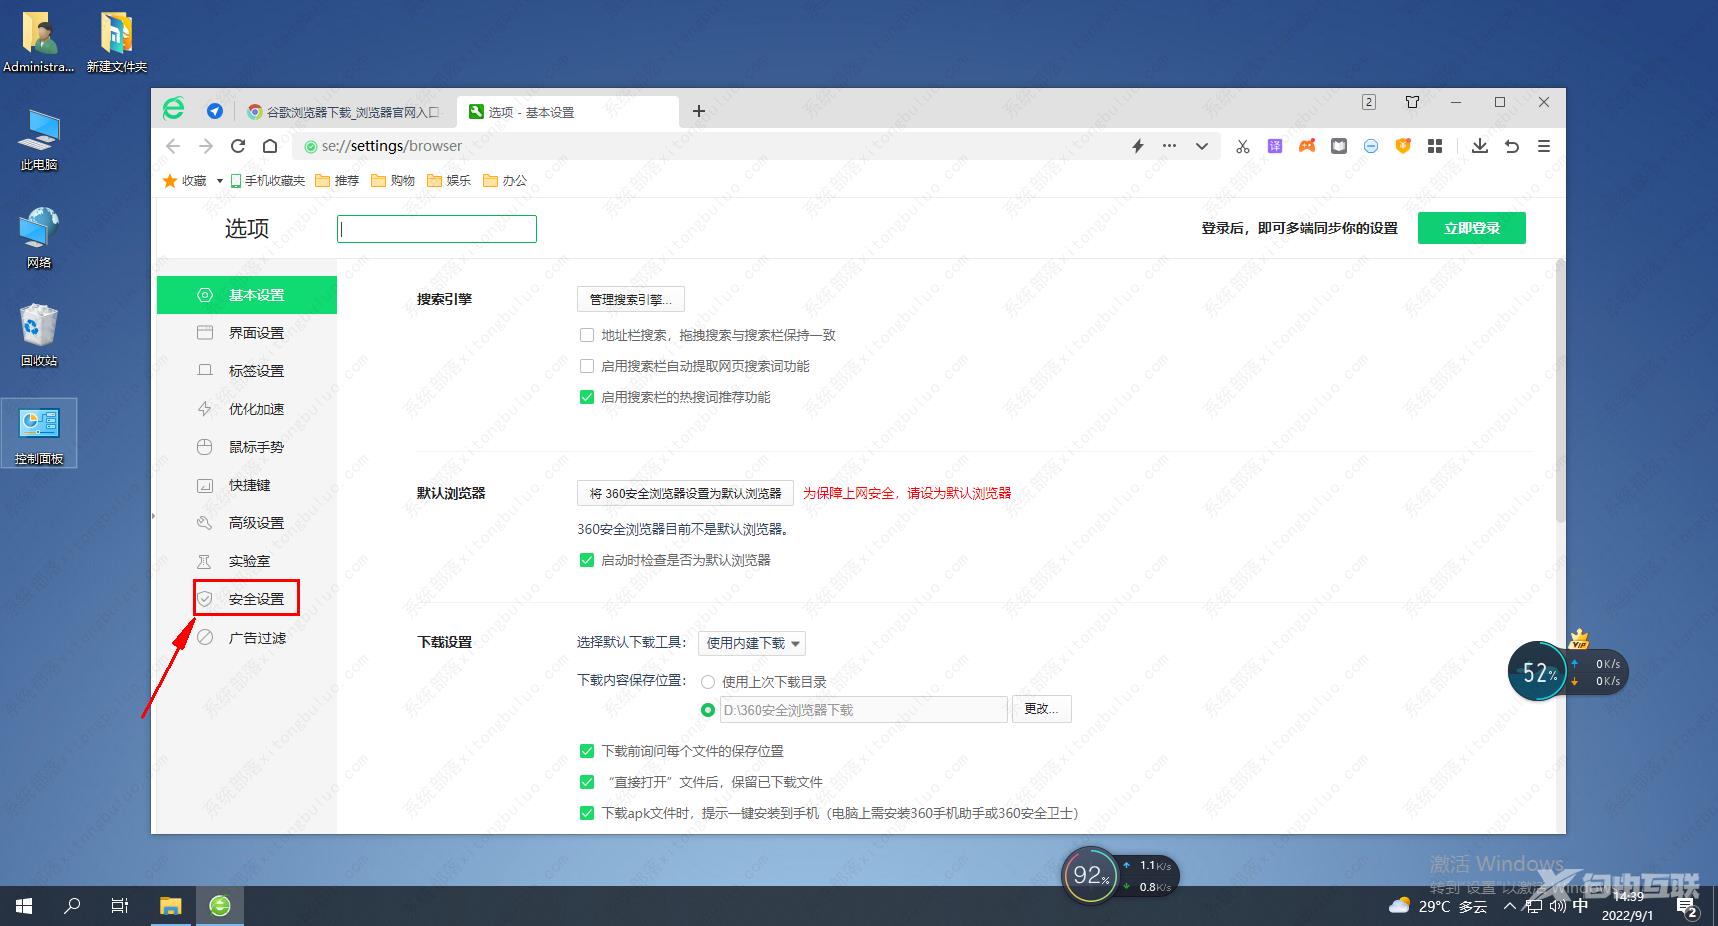Open 高级设置 in sidebar

click(247, 523)
